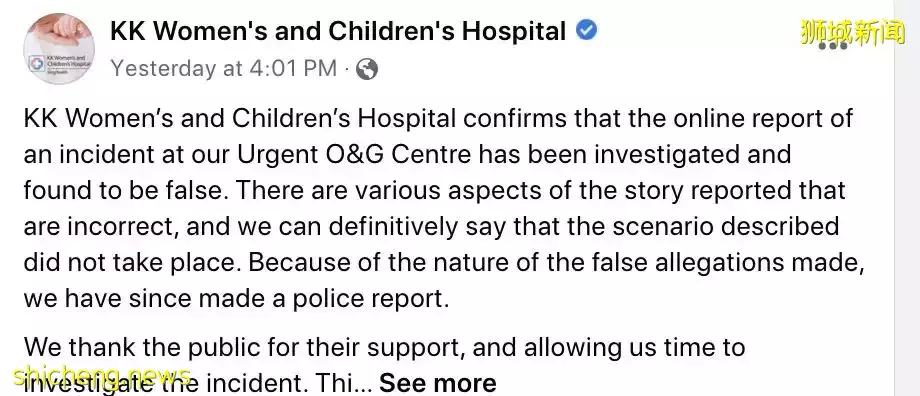
Task: Open the "Yesterday at 4:01 PM" timestamp
Action: [224, 69]
